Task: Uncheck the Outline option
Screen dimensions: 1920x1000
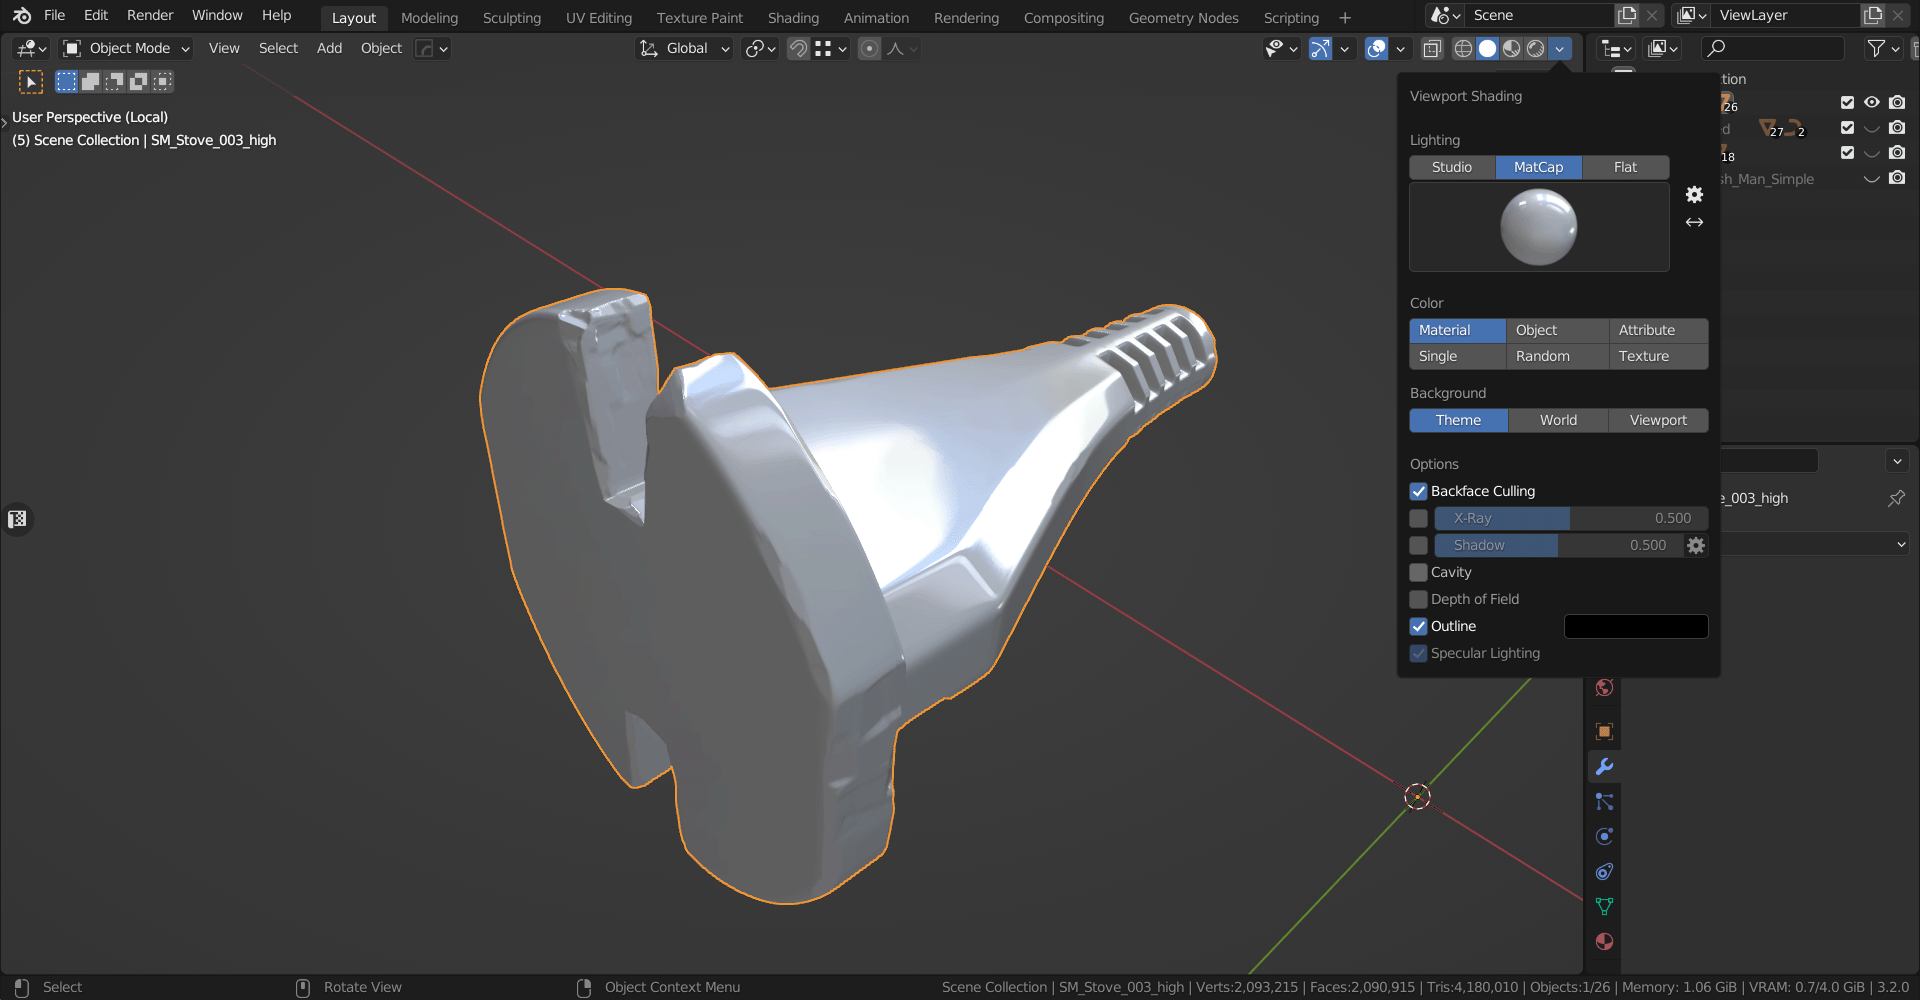Action: [x=1418, y=626]
